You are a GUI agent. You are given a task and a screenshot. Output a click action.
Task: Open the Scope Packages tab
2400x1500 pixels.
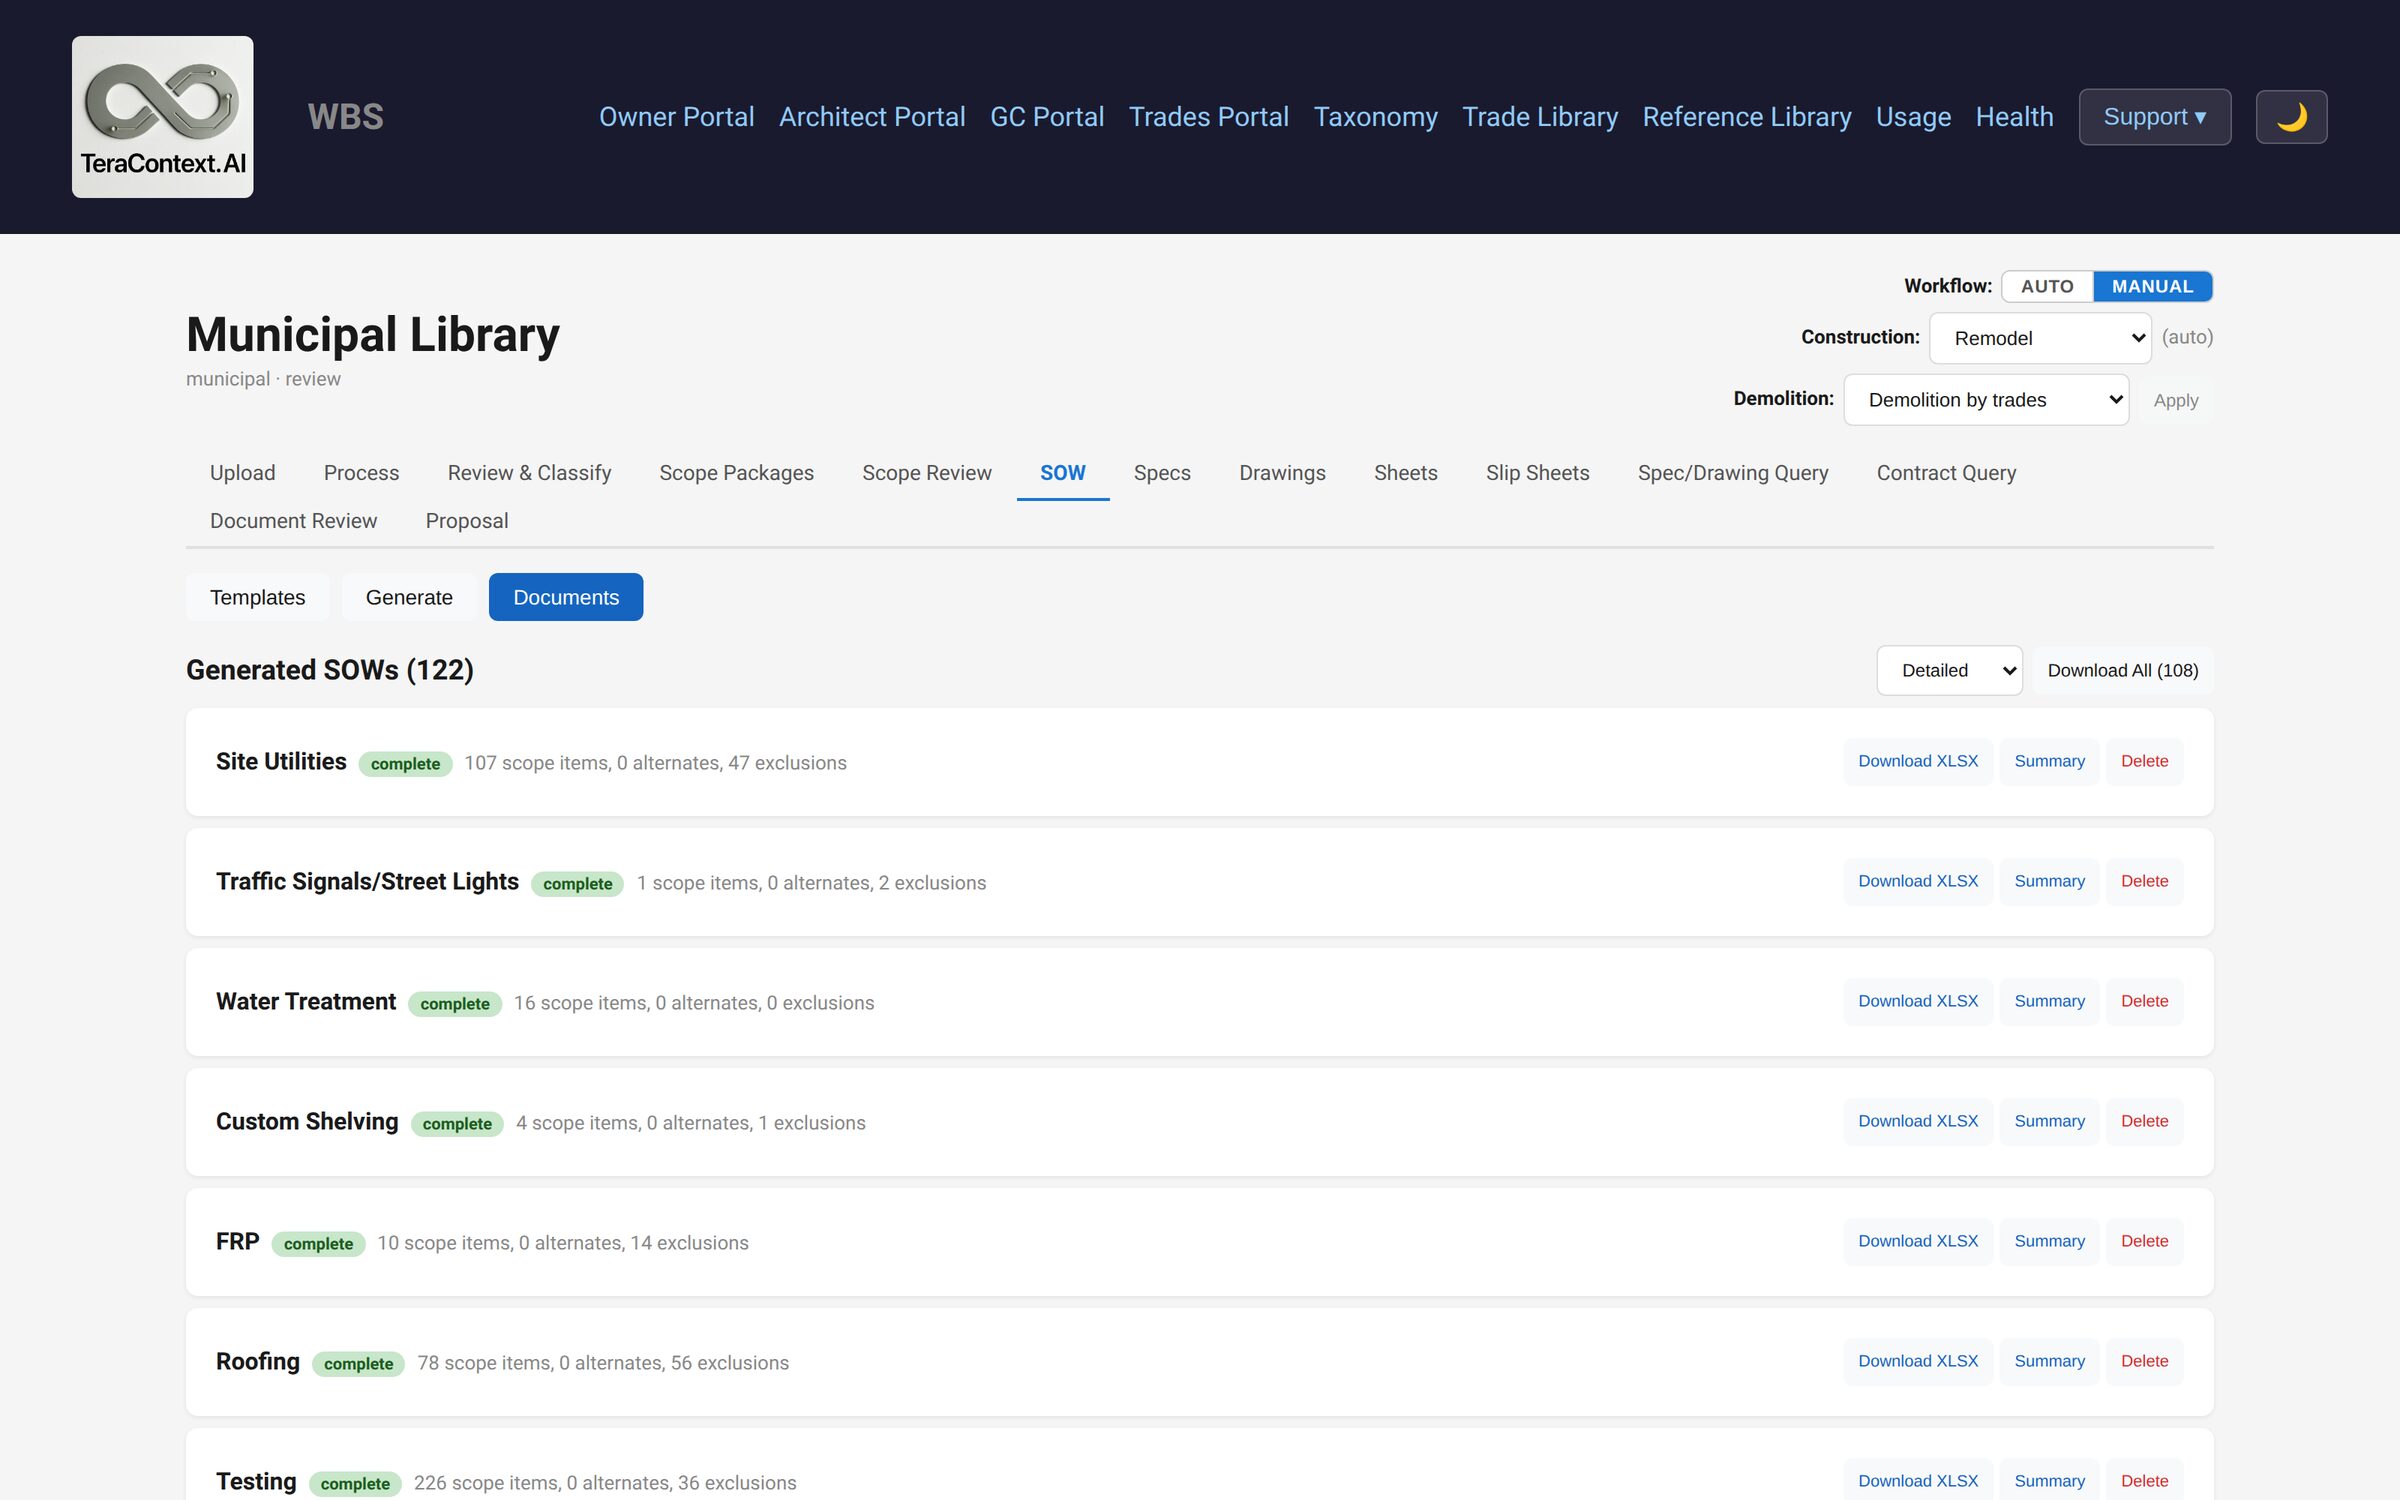(736, 473)
